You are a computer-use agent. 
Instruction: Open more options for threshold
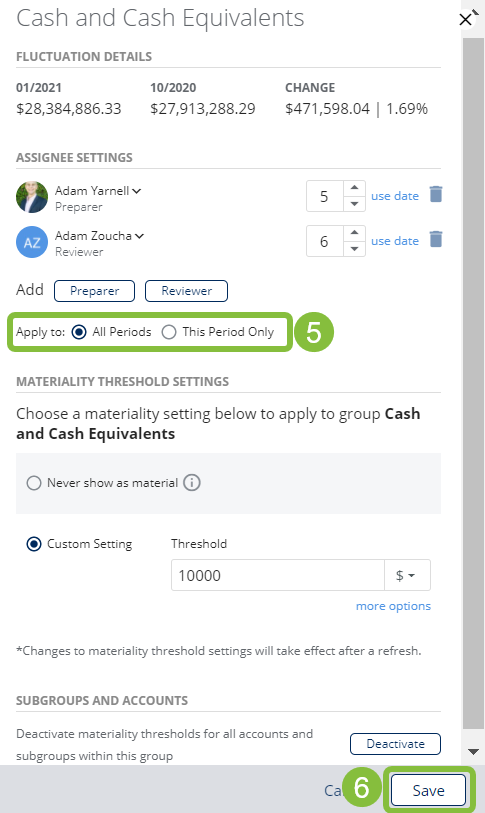(393, 606)
